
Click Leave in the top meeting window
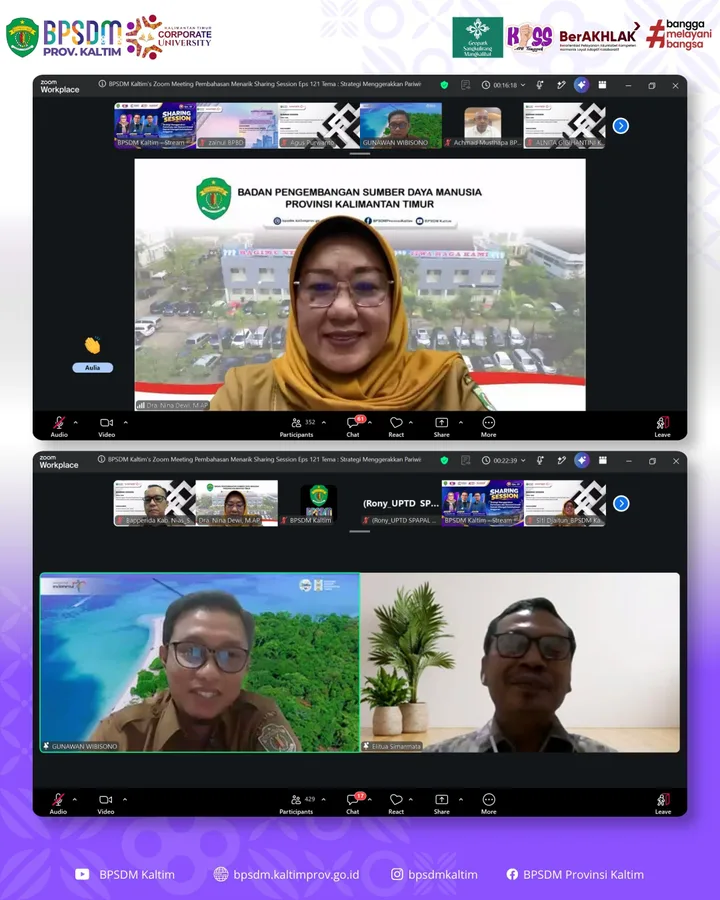click(x=663, y=426)
